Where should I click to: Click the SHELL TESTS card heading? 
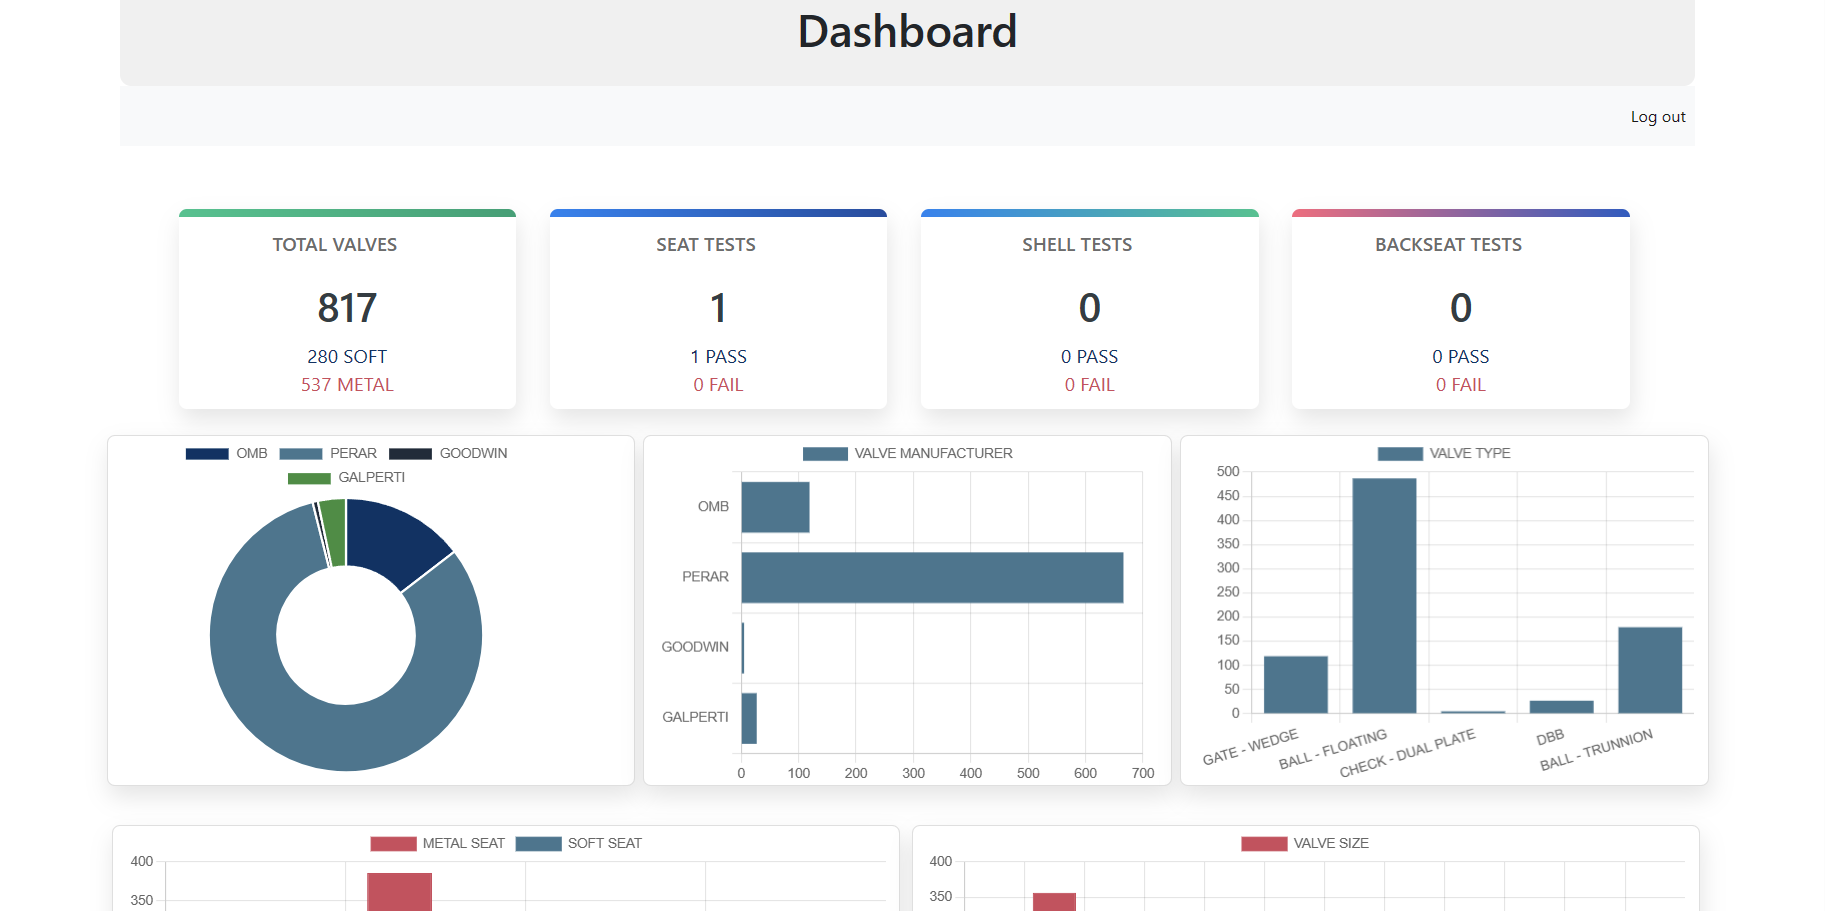tap(1077, 245)
